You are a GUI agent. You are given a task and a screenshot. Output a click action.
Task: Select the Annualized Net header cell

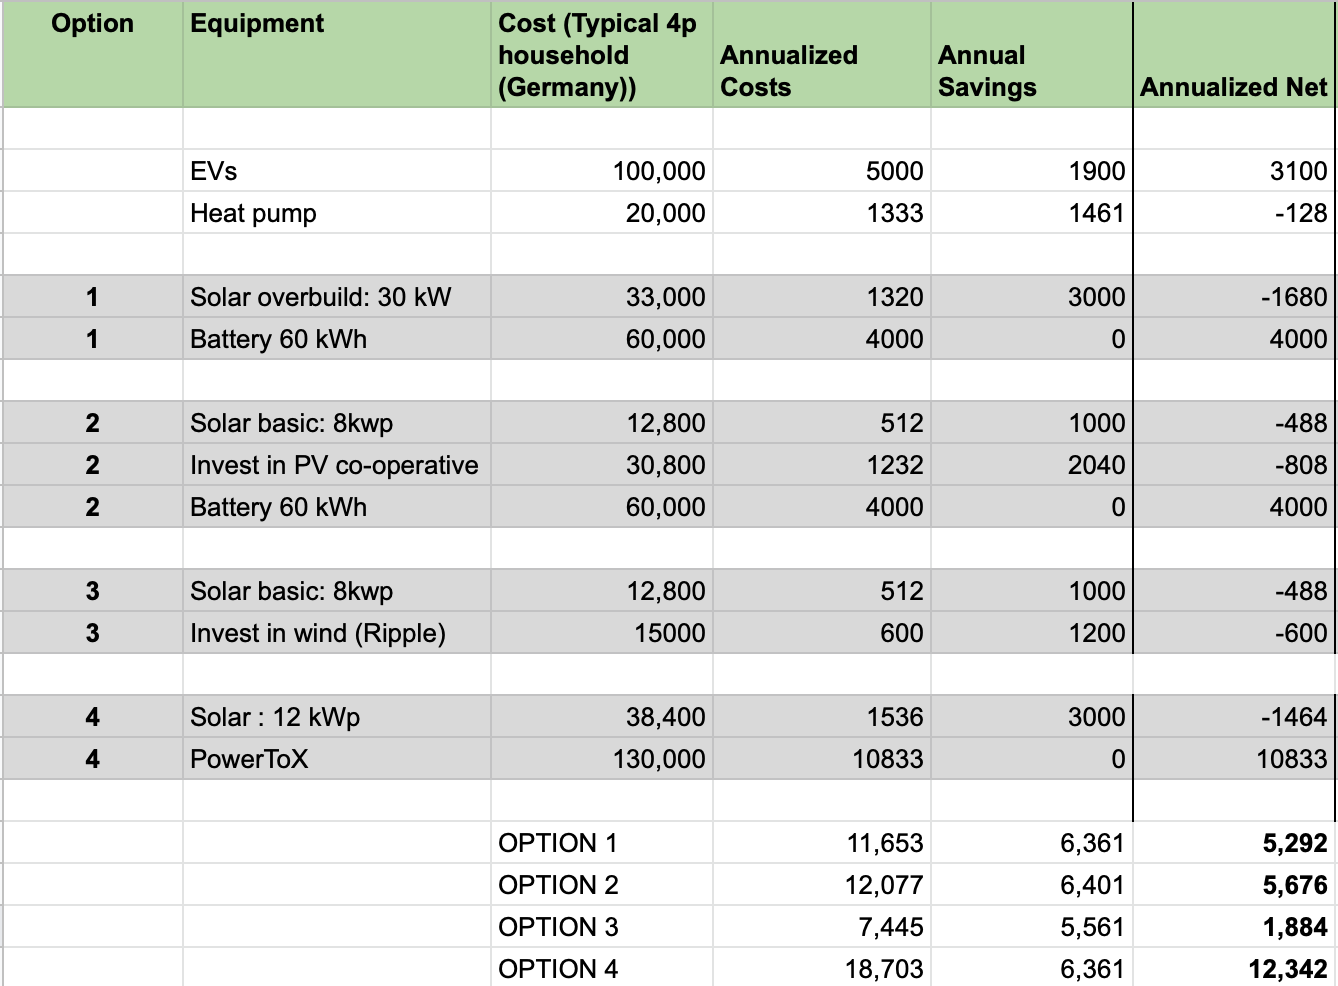click(x=1237, y=88)
